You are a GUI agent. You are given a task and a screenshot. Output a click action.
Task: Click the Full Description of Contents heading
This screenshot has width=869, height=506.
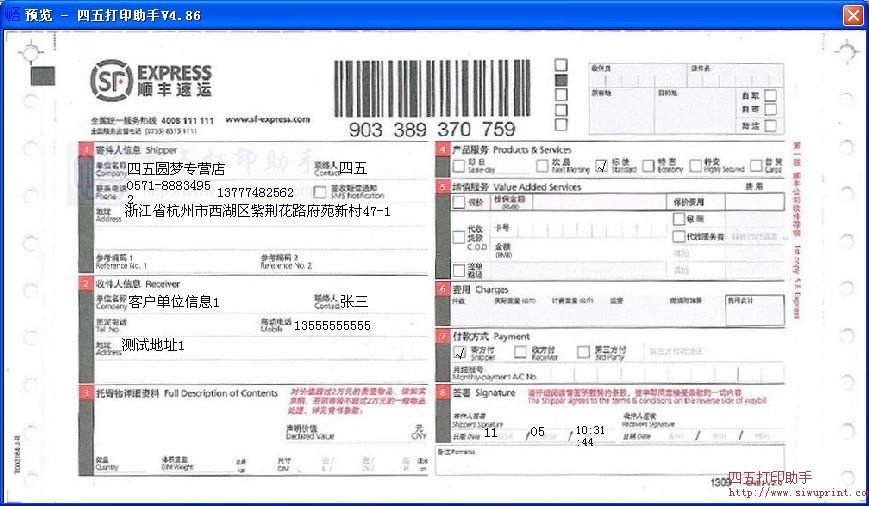pos(187,393)
